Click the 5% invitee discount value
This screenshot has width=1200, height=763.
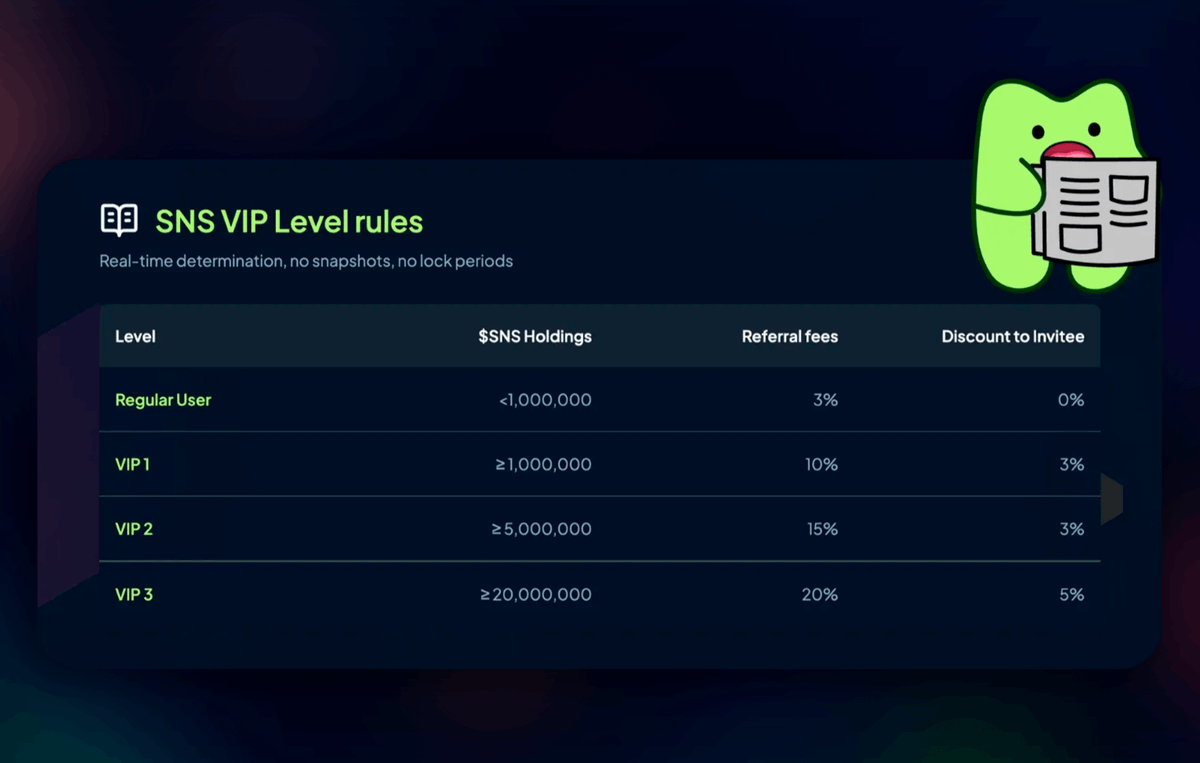pos(1071,594)
